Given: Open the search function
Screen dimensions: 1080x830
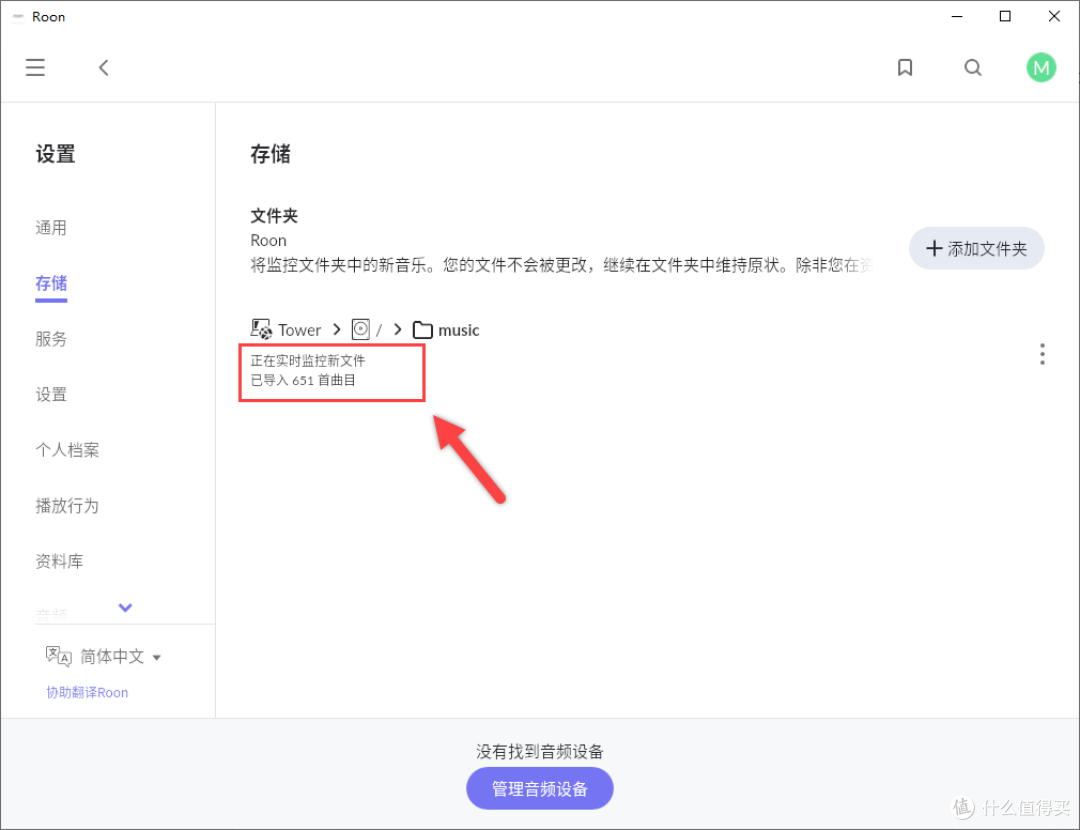Looking at the screenshot, I should pyautogui.click(x=973, y=67).
